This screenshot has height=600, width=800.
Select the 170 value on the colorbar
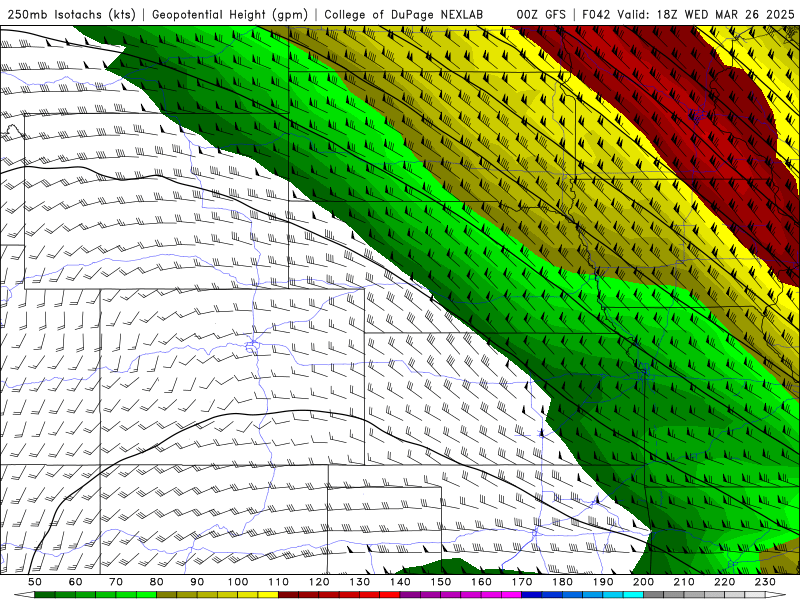522,582
